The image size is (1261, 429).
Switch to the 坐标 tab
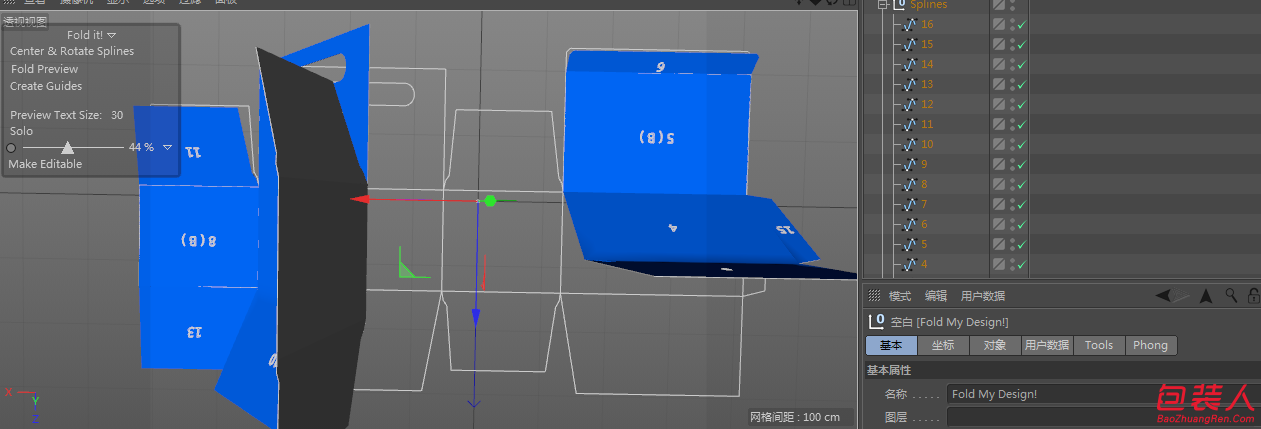click(x=943, y=345)
